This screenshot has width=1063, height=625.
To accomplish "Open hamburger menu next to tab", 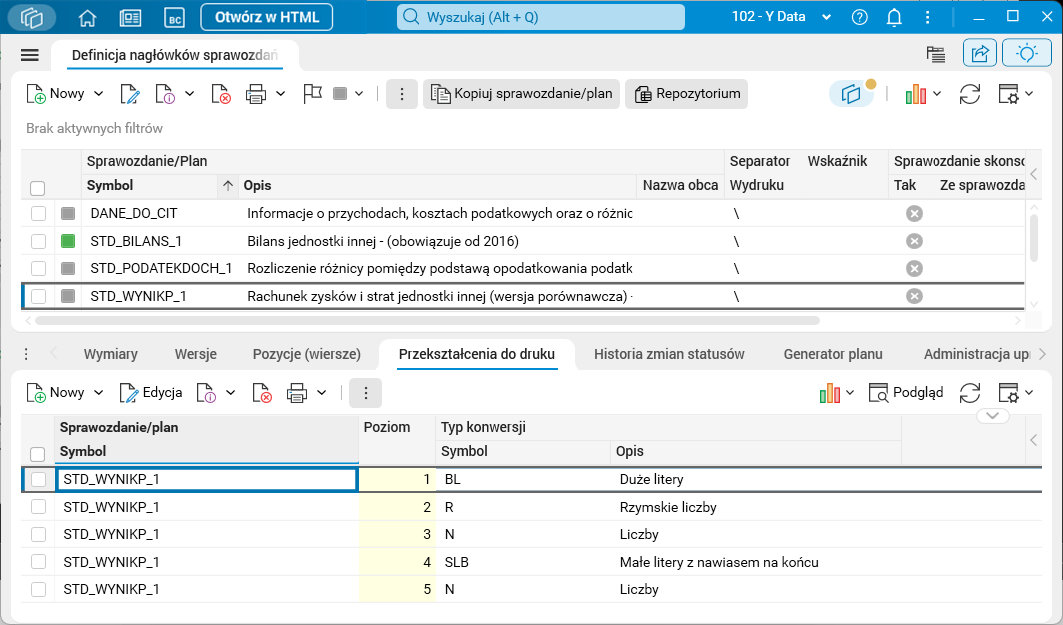I will pos(30,56).
